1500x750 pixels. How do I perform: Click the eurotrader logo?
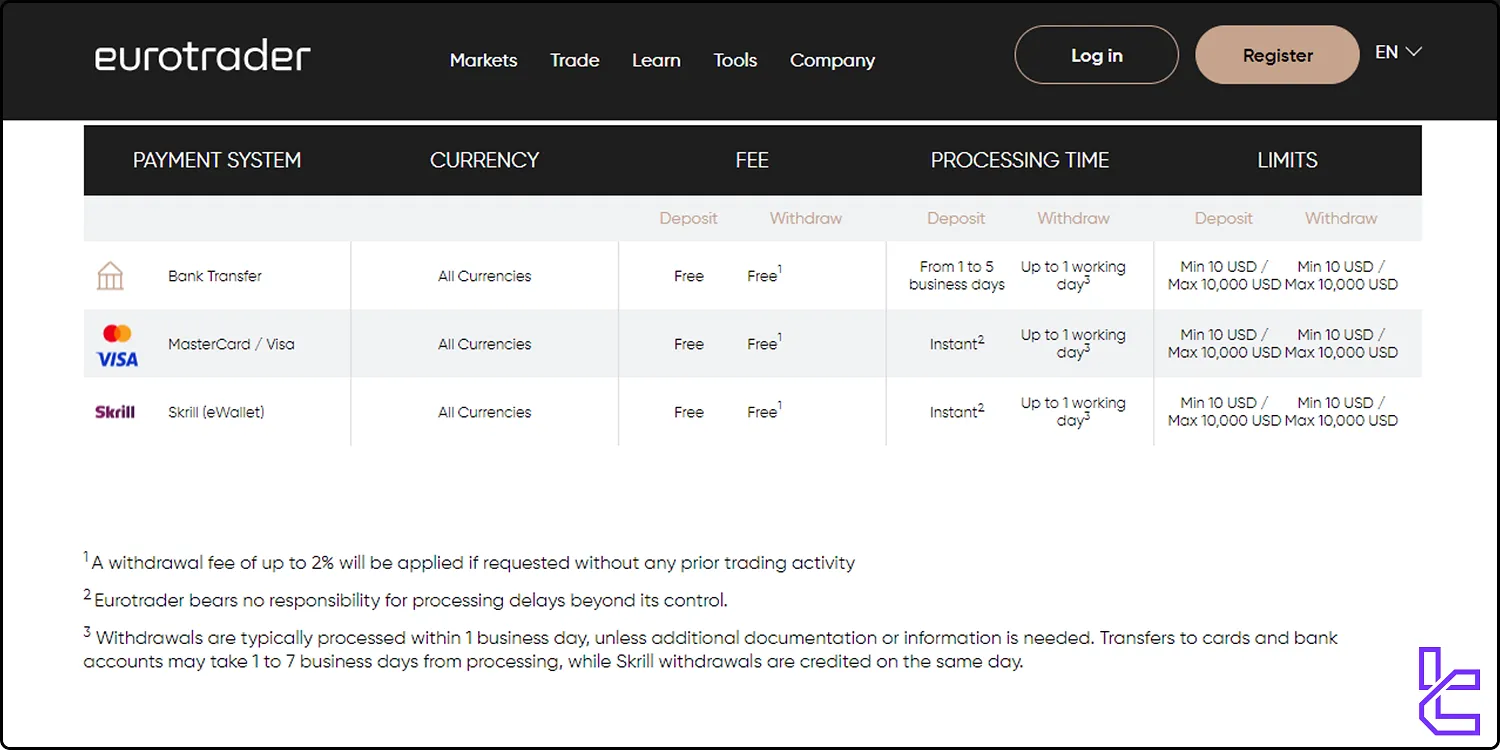(x=203, y=56)
